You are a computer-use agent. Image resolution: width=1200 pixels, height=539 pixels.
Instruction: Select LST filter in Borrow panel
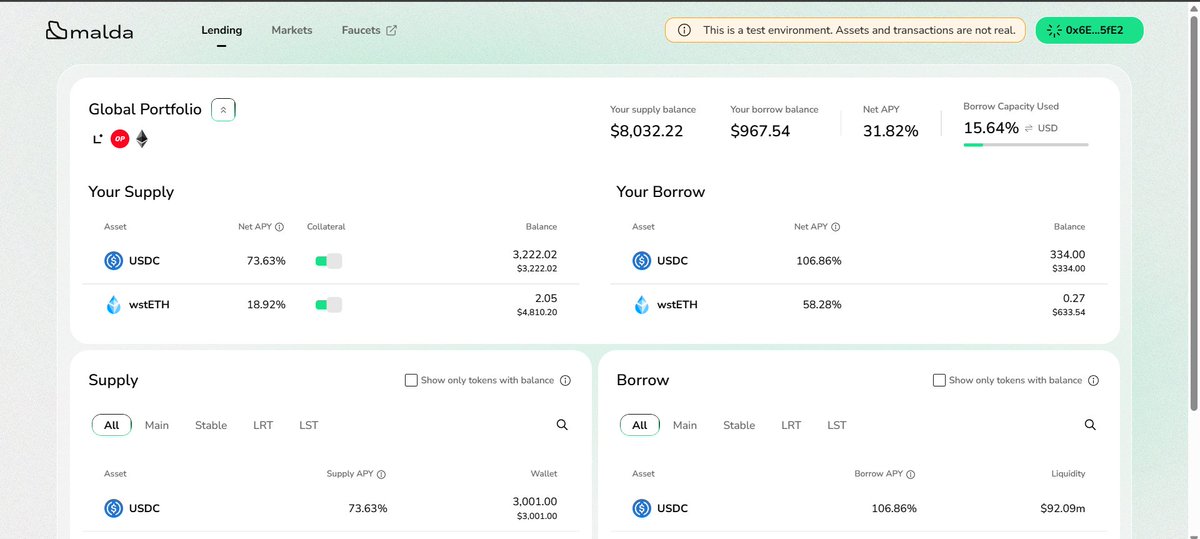[837, 425]
